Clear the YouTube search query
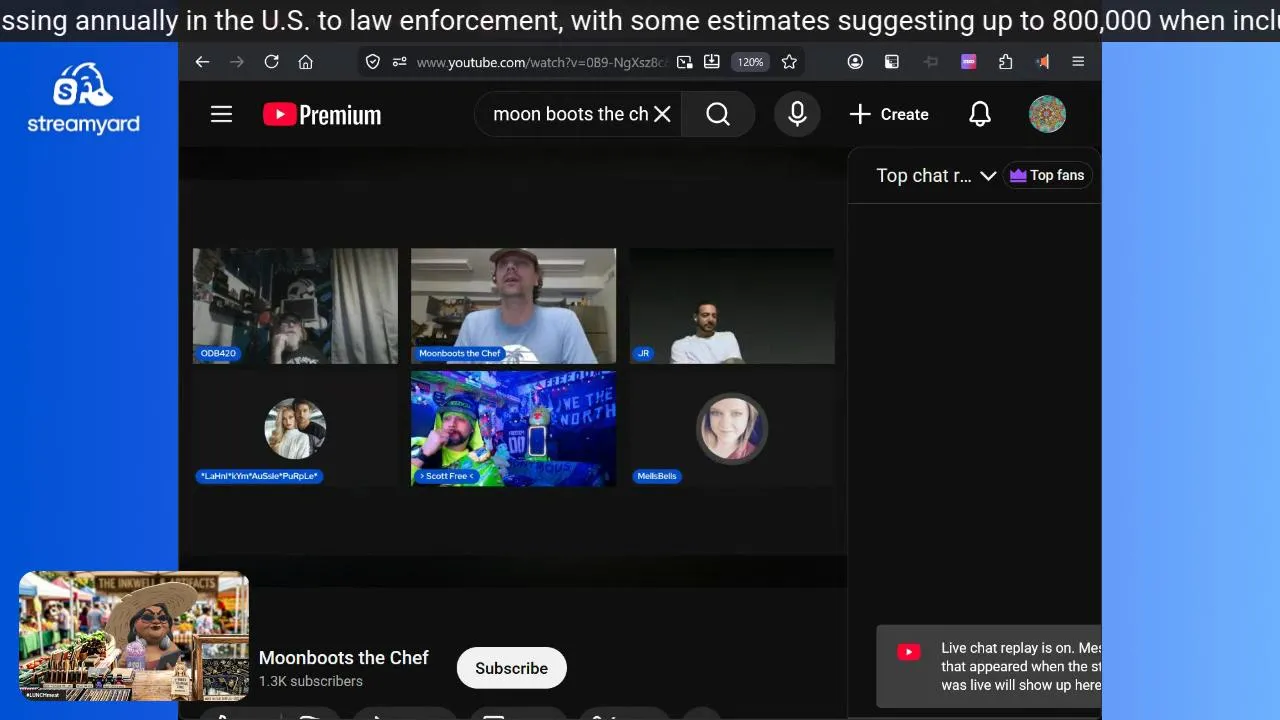1280x720 pixels. pyautogui.click(x=662, y=114)
